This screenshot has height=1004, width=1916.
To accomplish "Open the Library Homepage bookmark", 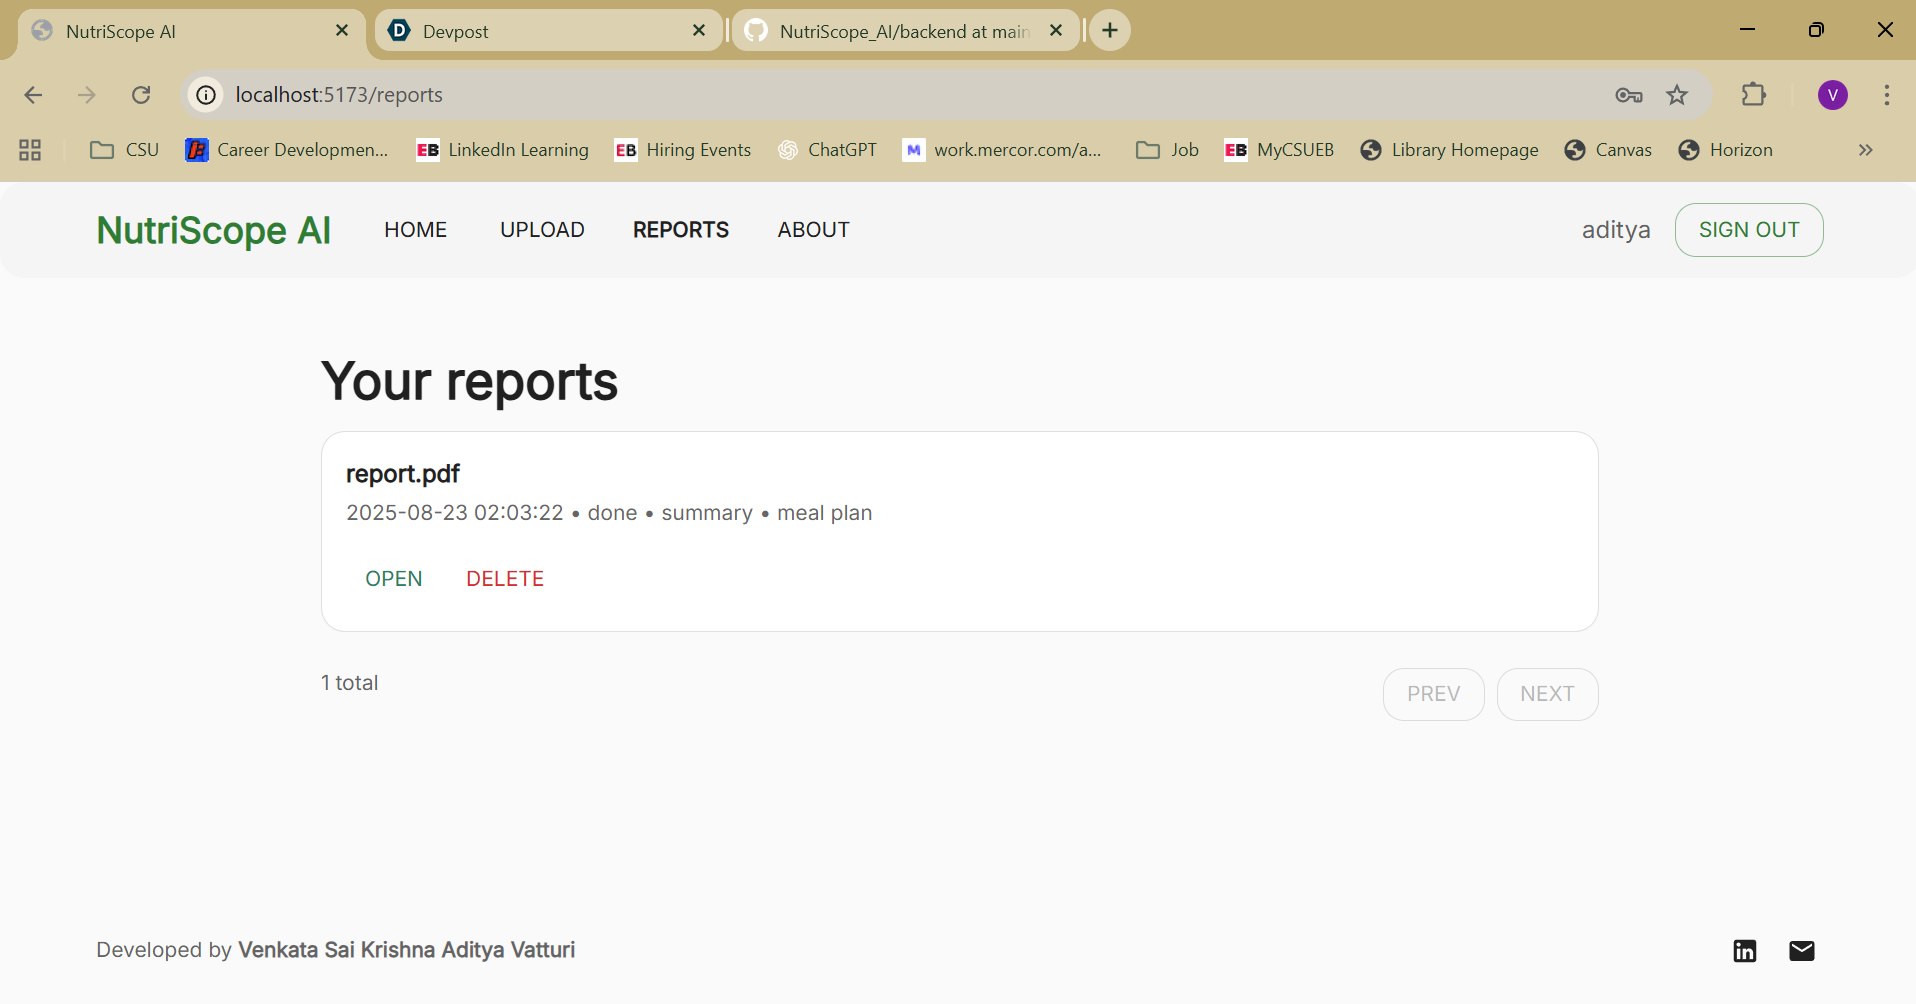I will (x=1450, y=150).
